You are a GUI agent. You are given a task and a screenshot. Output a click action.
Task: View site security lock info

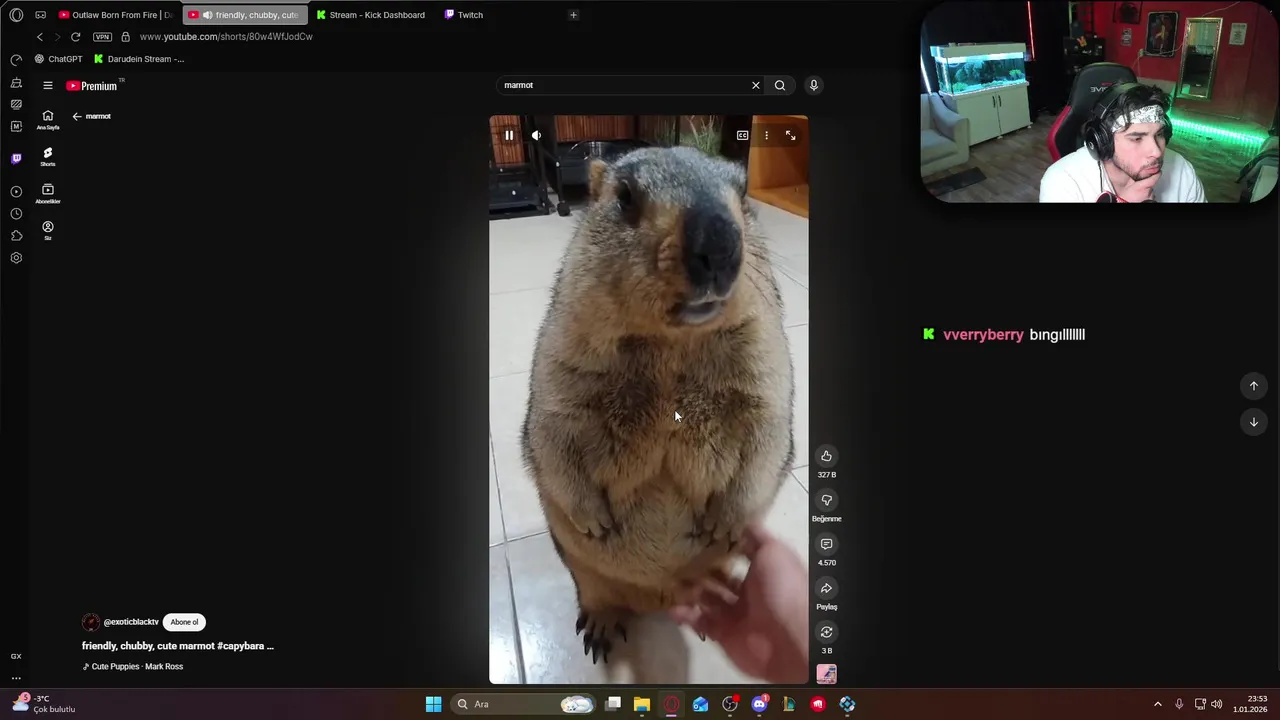[125, 37]
